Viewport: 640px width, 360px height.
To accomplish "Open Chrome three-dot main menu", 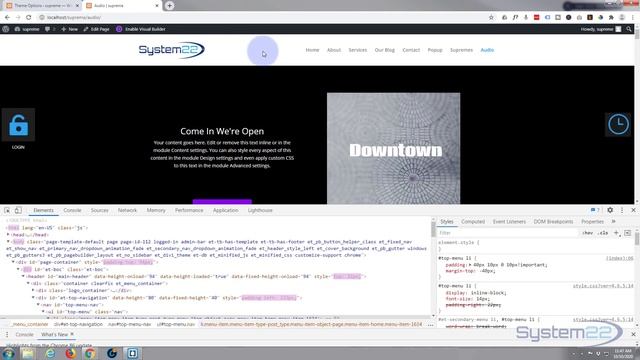I will pos(633,17).
